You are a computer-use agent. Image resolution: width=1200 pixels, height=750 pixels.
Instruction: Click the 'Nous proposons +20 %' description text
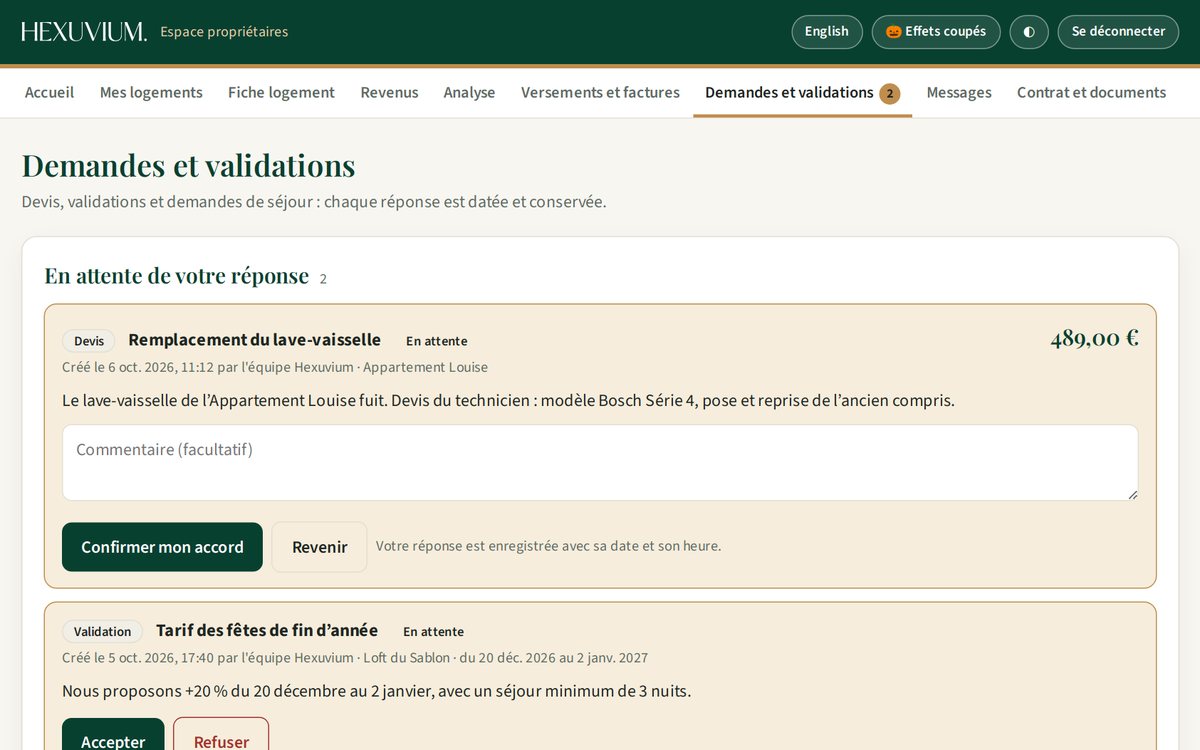376,691
